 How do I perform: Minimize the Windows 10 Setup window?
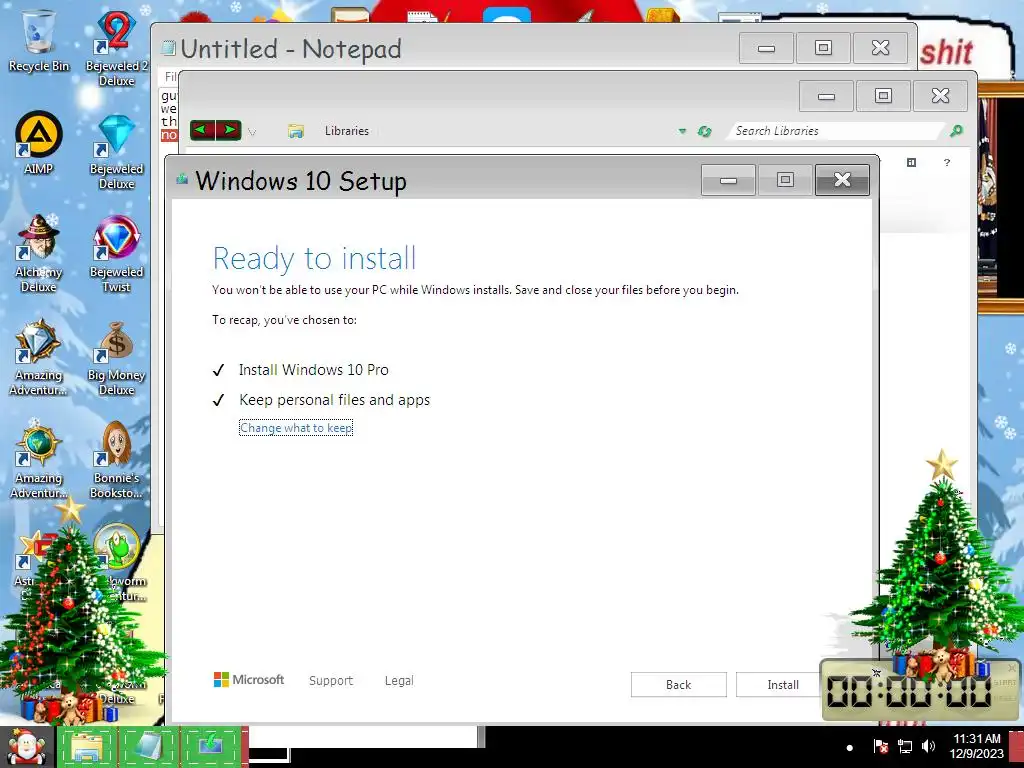[728, 180]
